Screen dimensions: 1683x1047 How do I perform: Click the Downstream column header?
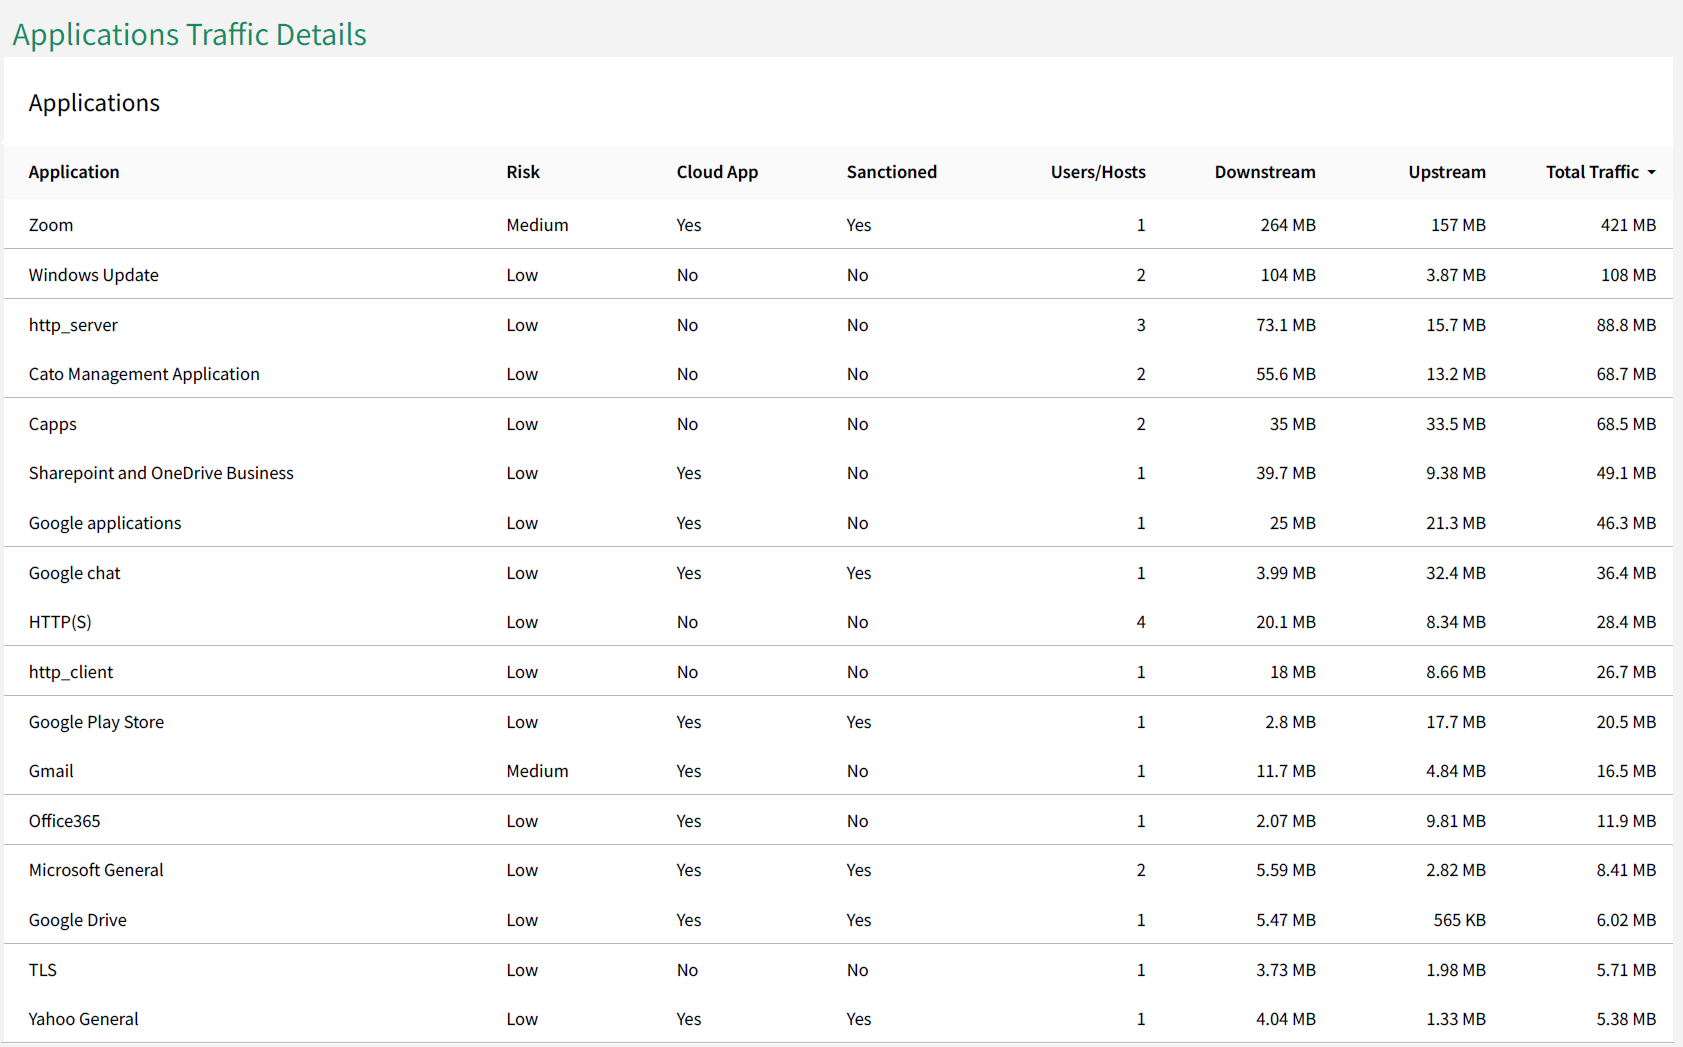1265,172
